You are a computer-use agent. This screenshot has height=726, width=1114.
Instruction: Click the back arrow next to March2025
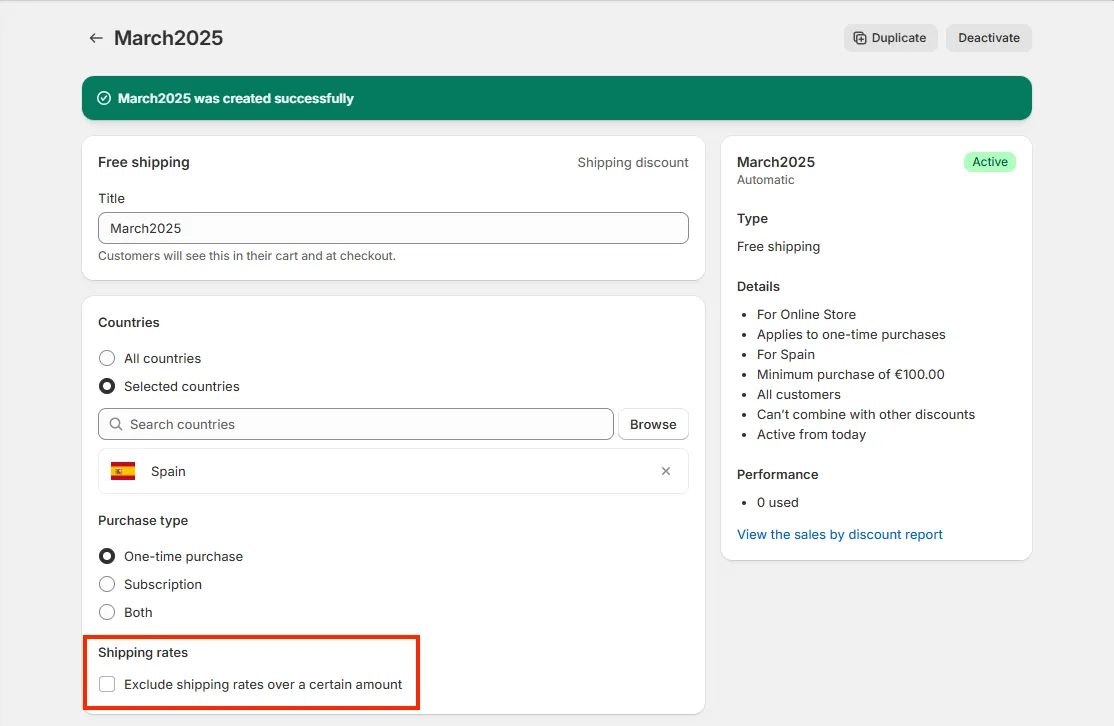coord(95,37)
